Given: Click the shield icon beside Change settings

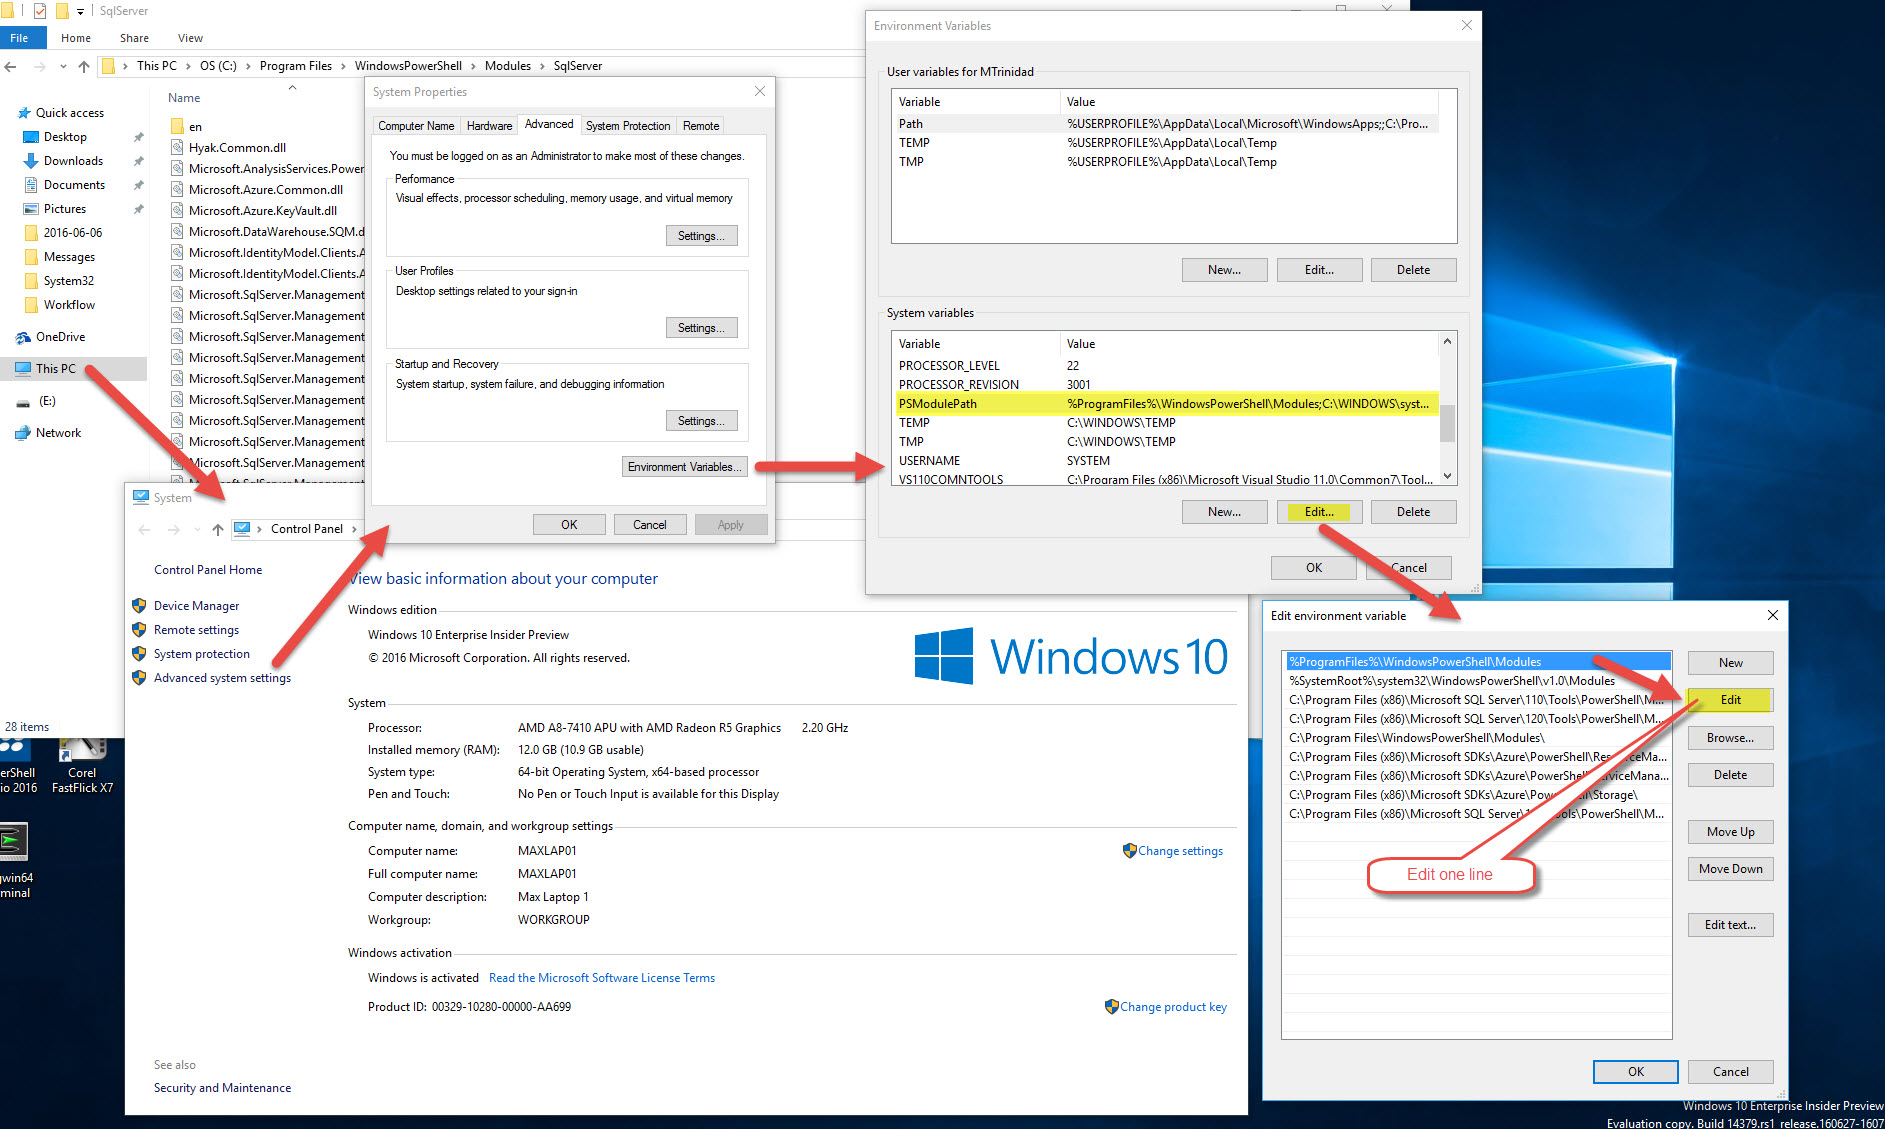Looking at the screenshot, I should coord(1129,851).
